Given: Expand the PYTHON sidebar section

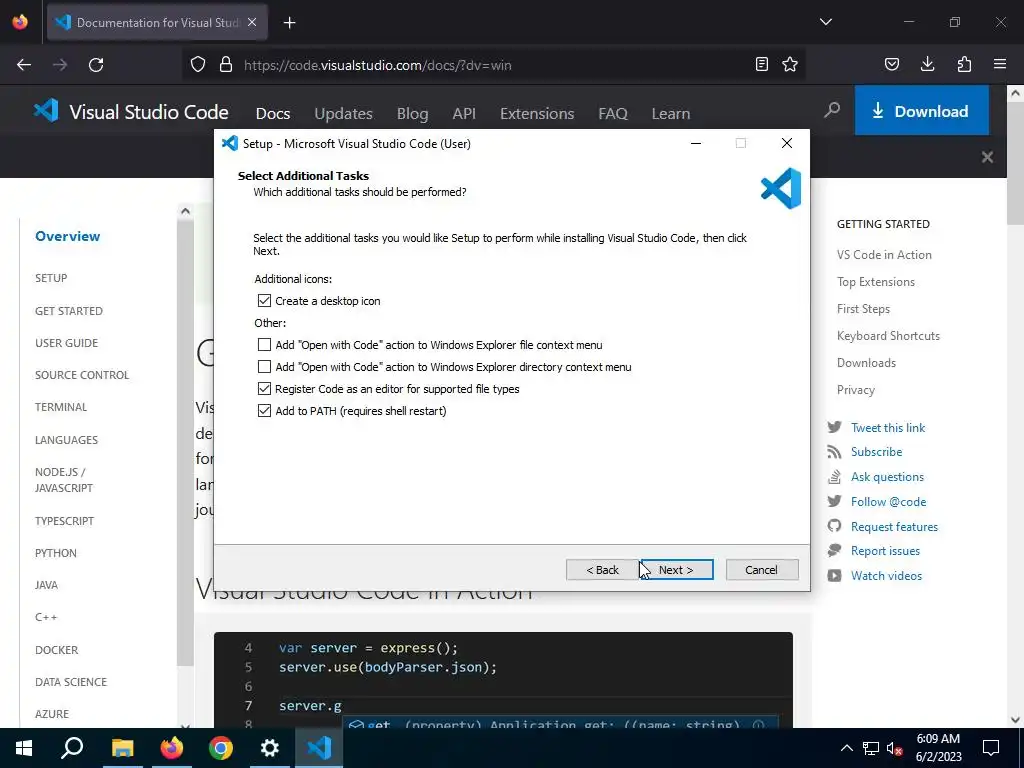Looking at the screenshot, I should (56, 553).
